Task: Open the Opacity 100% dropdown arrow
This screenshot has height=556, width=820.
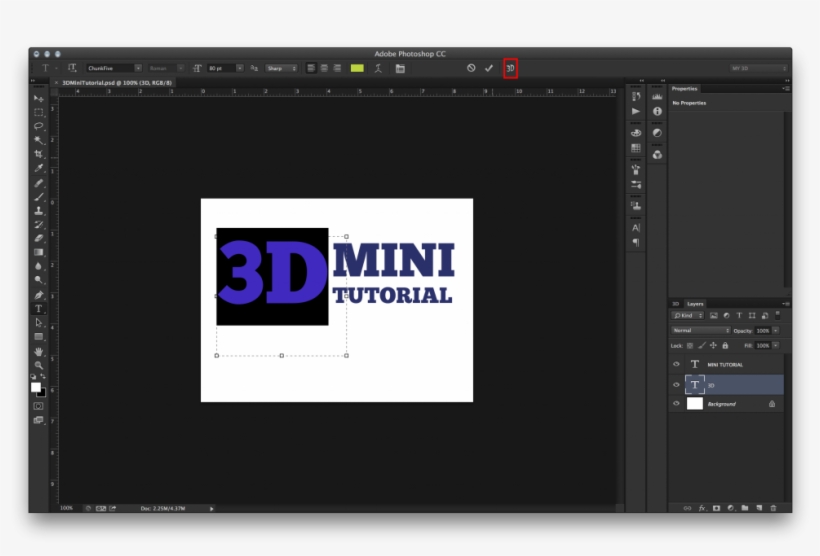Action: pos(776,331)
